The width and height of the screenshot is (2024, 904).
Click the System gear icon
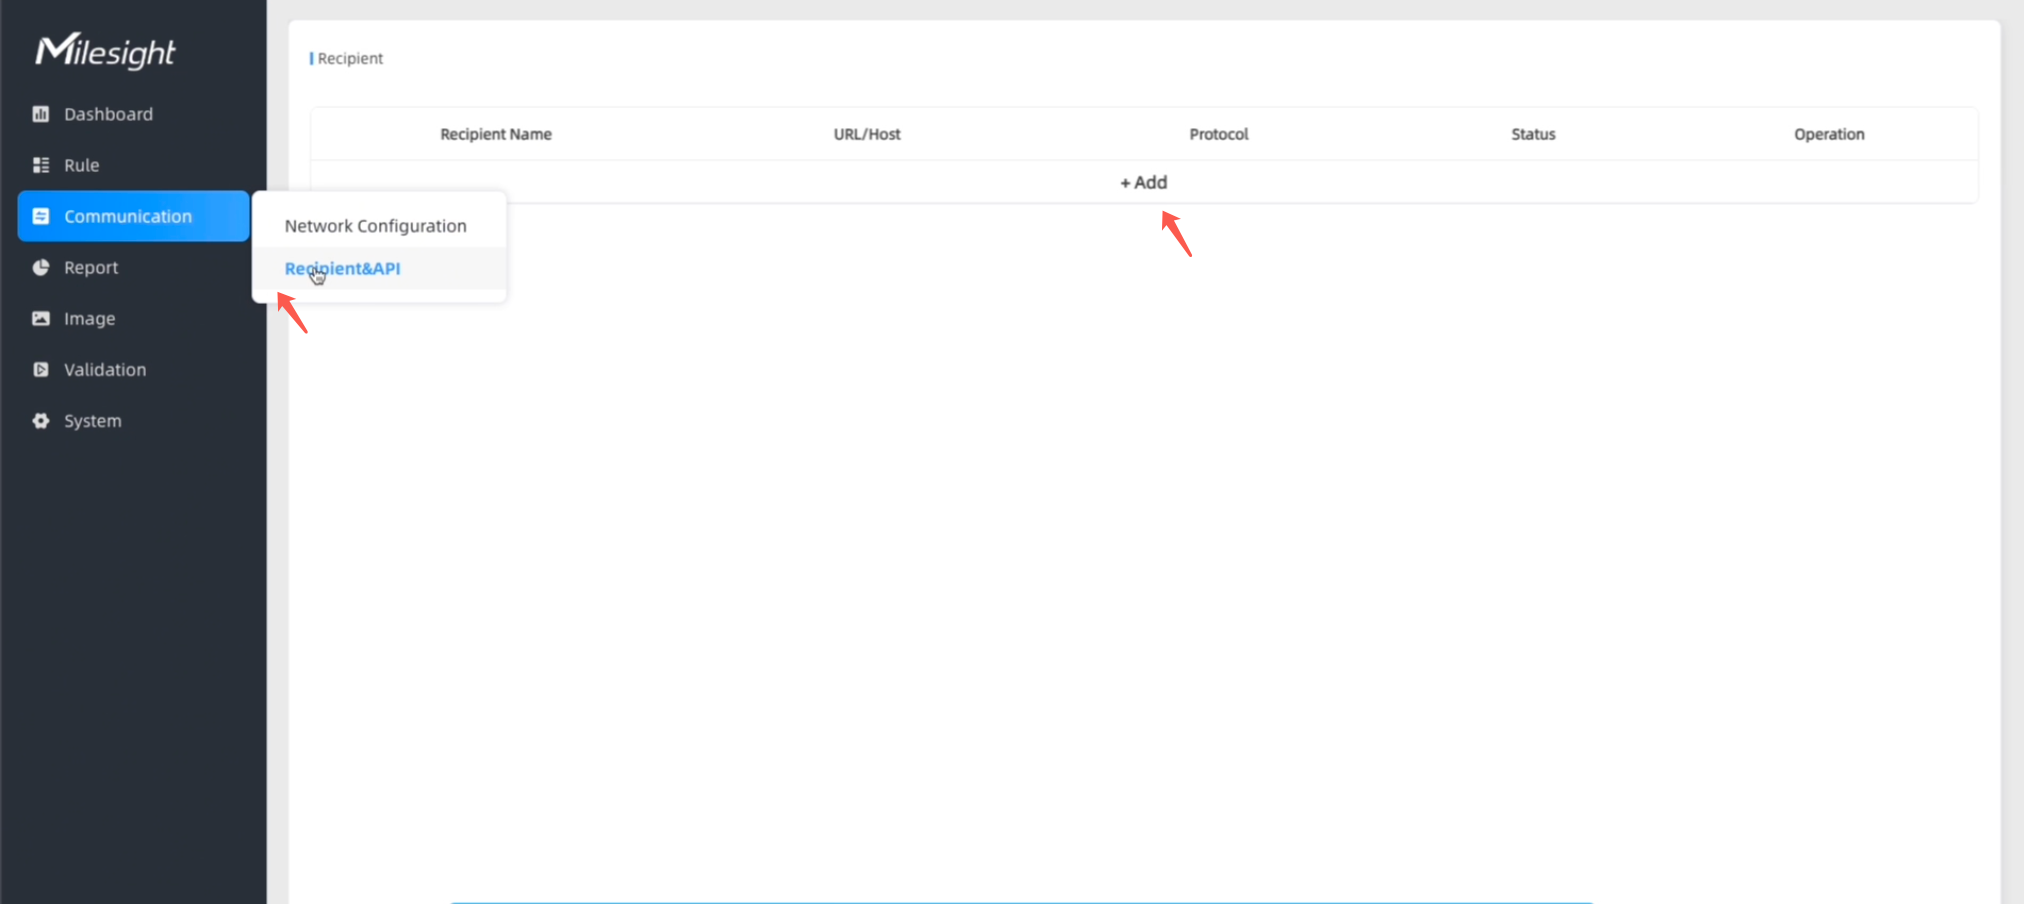coord(41,421)
